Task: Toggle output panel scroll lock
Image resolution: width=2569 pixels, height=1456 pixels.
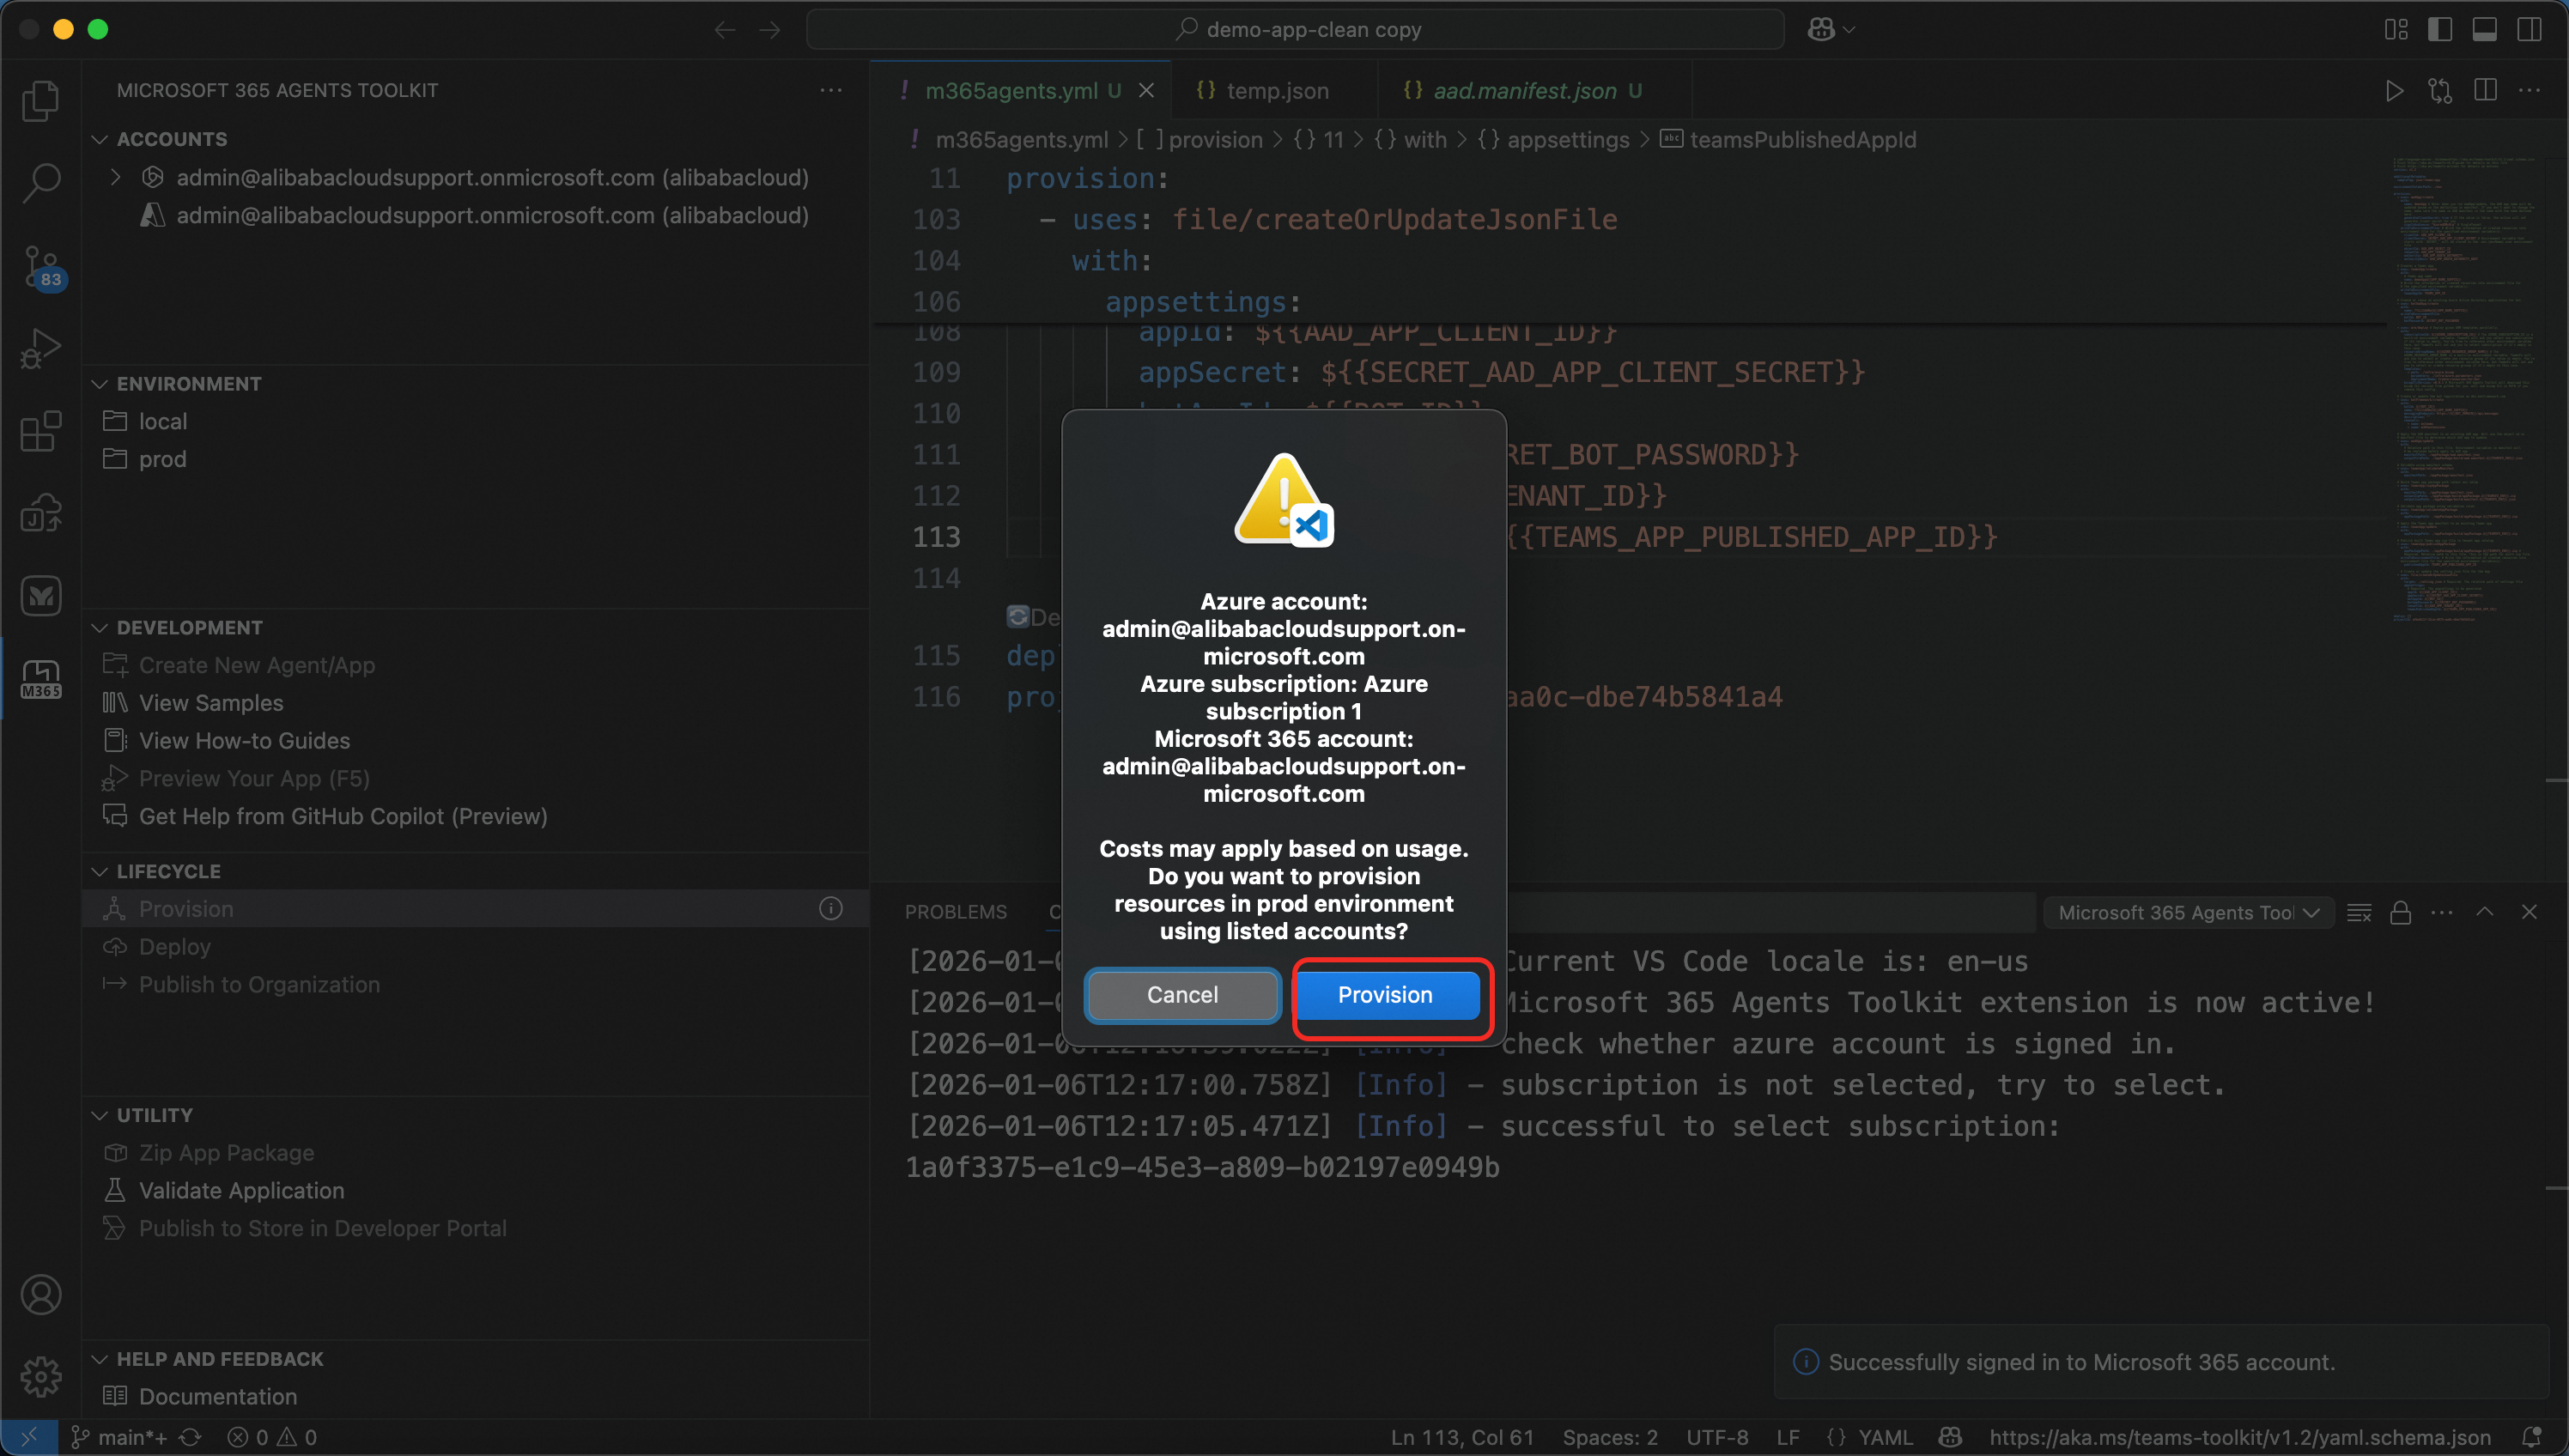Action: pyautogui.click(x=2400, y=912)
